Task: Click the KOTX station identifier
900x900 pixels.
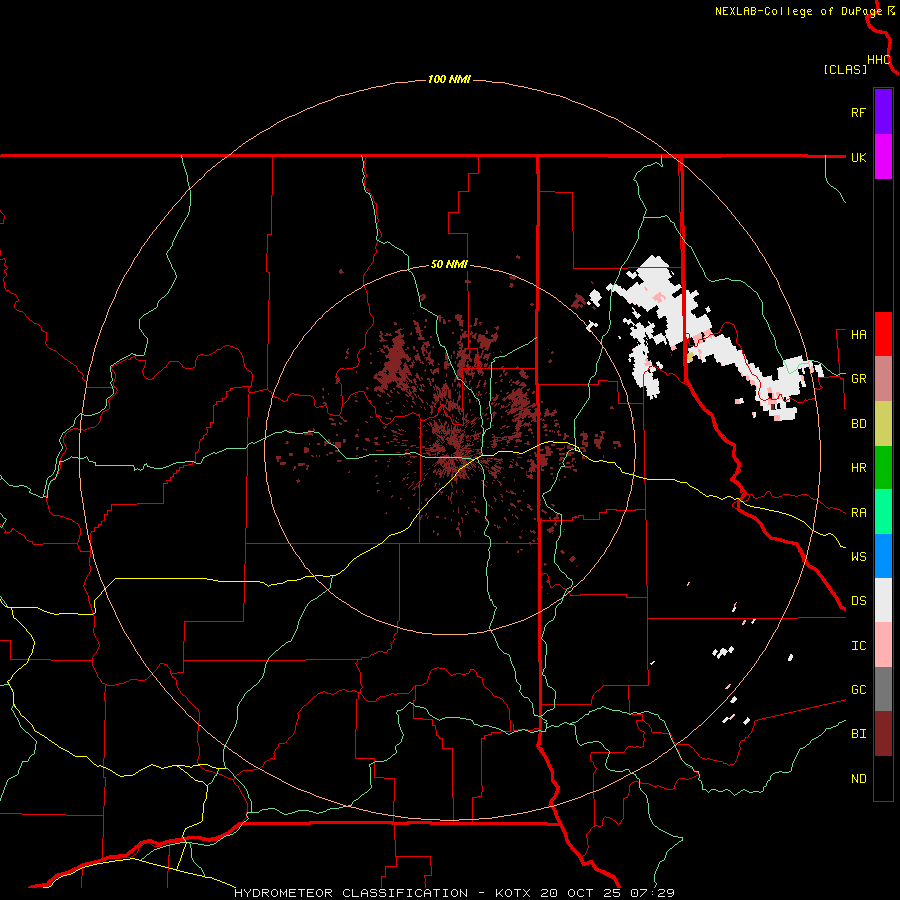Action: coord(515,893)
